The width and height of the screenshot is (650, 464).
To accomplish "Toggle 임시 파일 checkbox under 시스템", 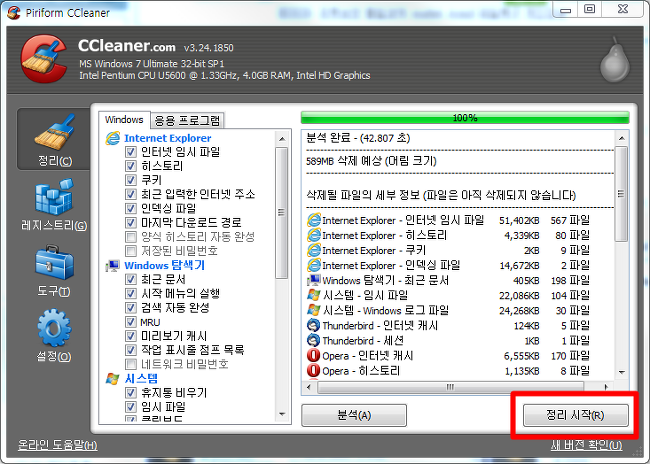I will [131, 407].
